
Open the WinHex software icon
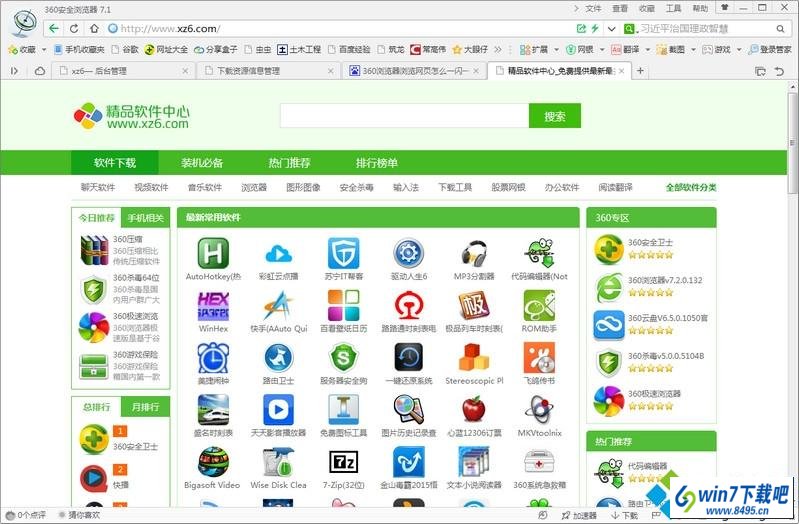point(213,305)
